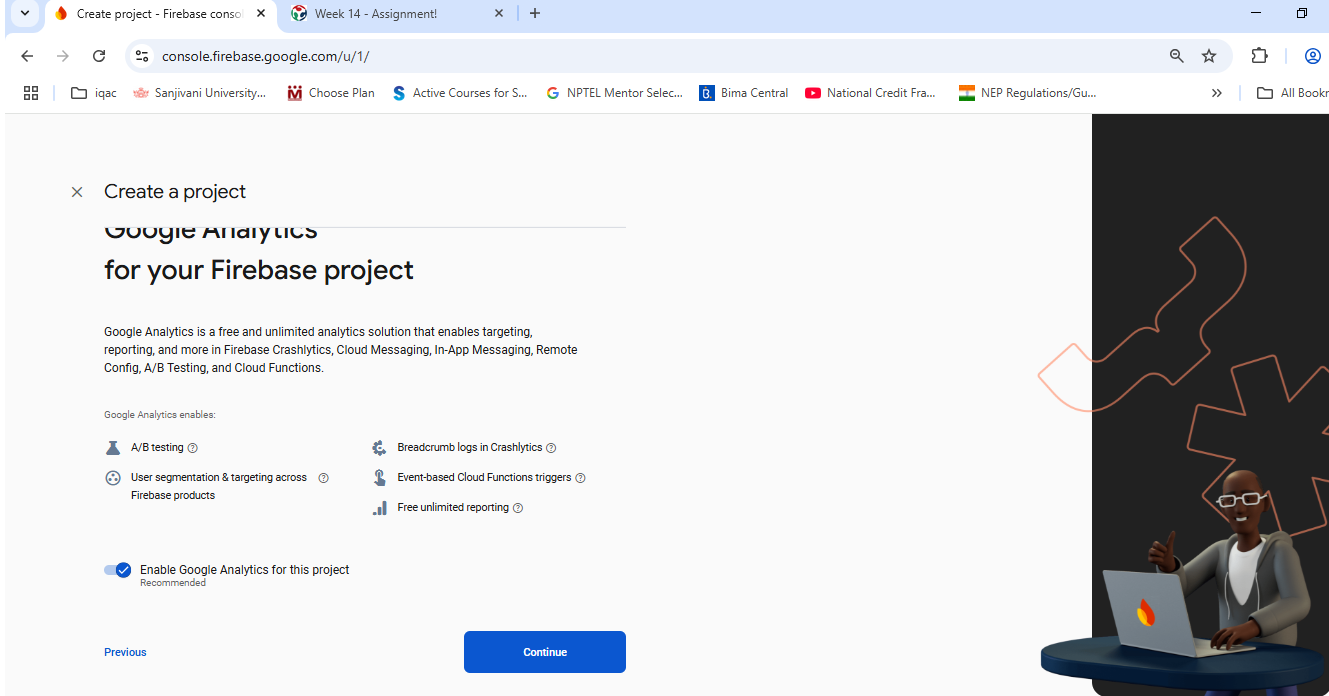This screenshot has width=1329, height=696.
Task: Open the Extensions puzzle icon
Action: [x=1260, y=56]
